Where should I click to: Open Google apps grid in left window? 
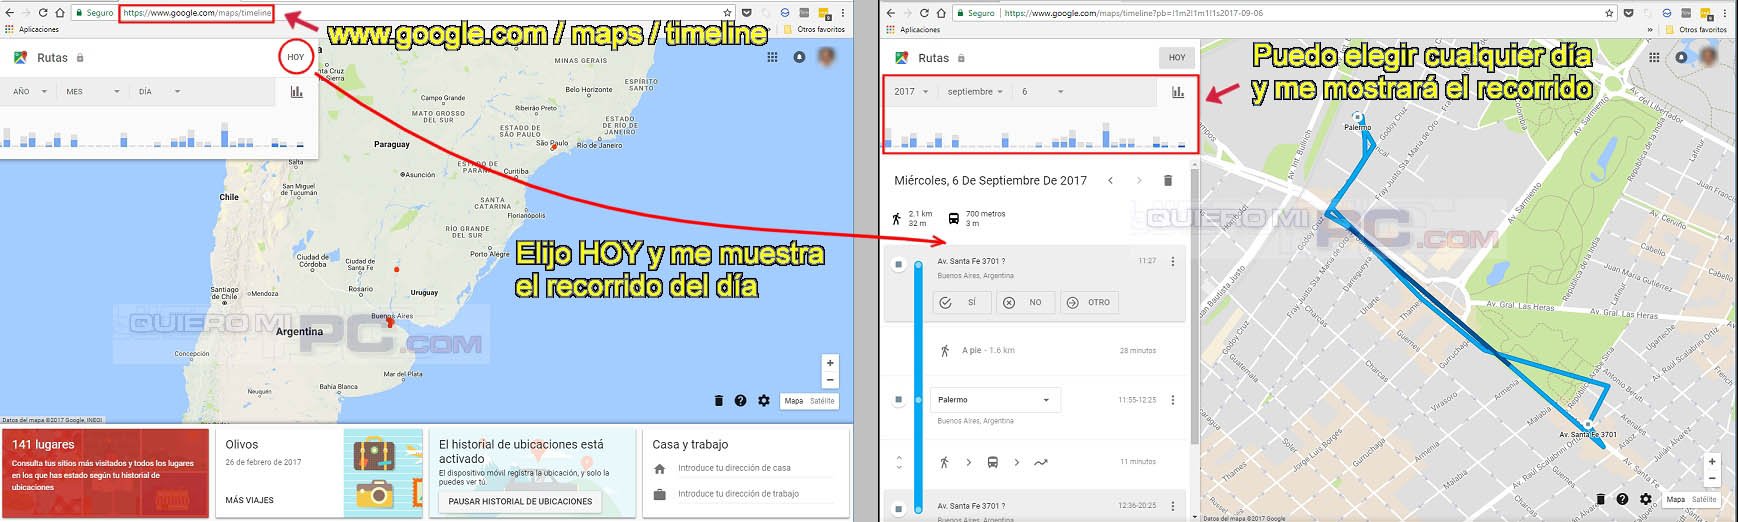click(772, 57)
